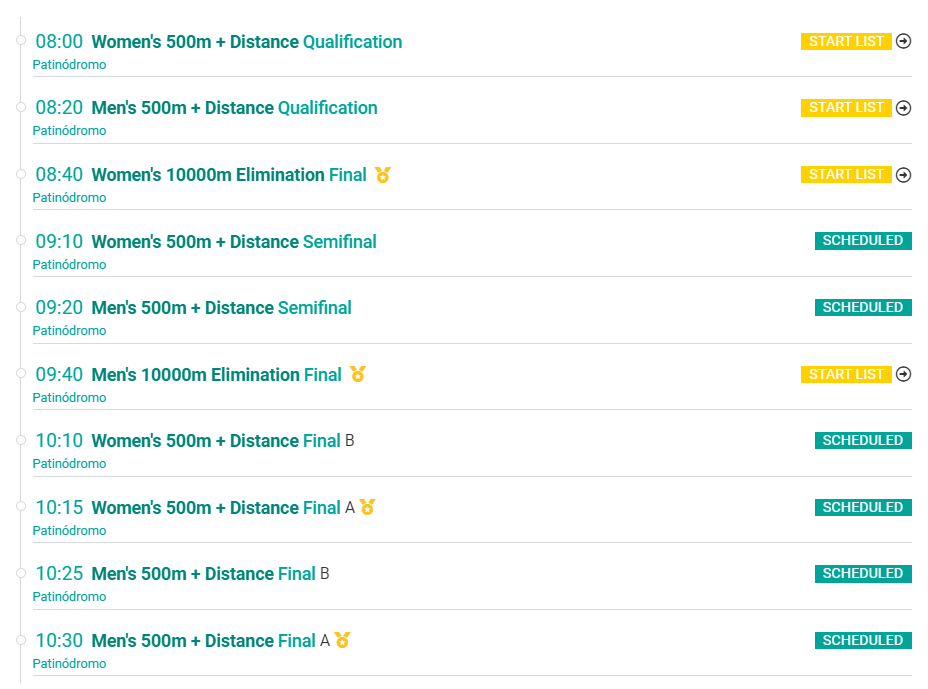Open Men's 500m + Distance Semifinal event
Viewport: 928px width, 689px height.
coord(221,308)
